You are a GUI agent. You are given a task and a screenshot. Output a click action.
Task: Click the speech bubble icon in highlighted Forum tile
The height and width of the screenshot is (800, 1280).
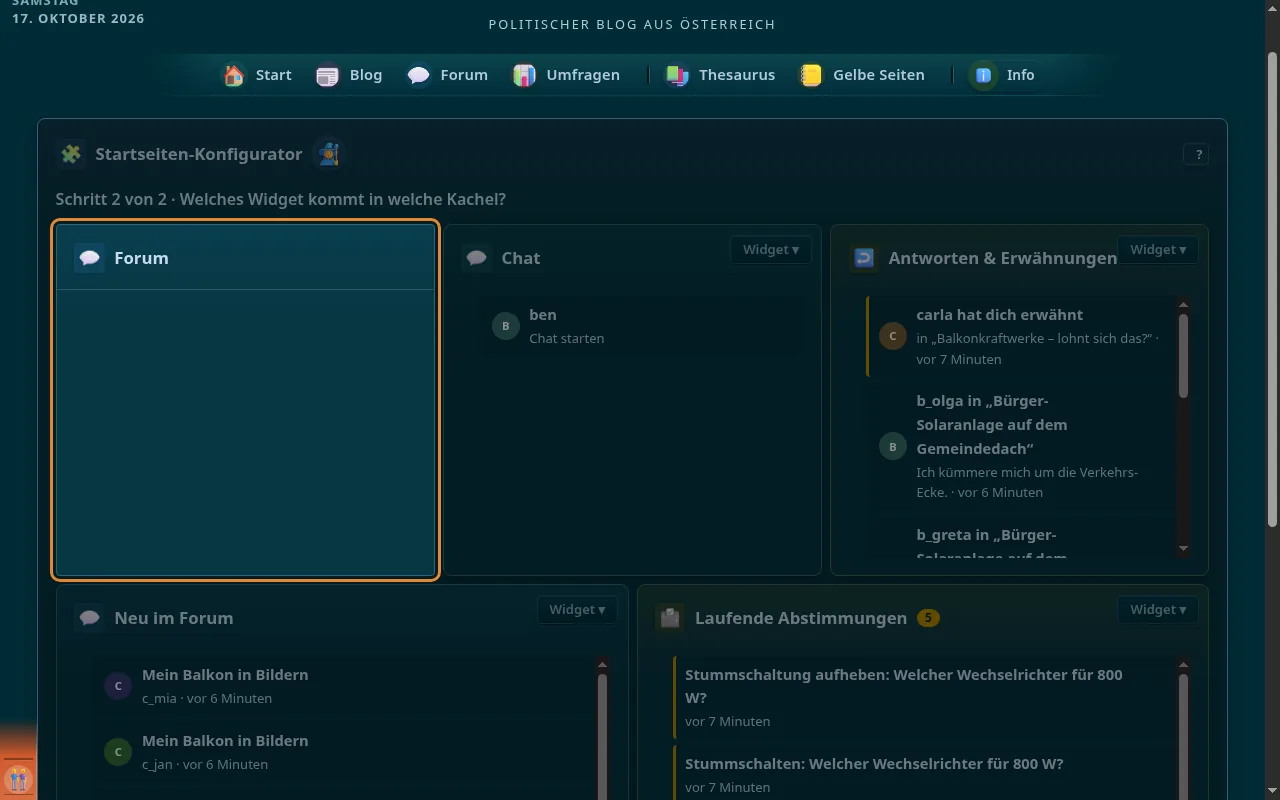click(x=90, y=258)
